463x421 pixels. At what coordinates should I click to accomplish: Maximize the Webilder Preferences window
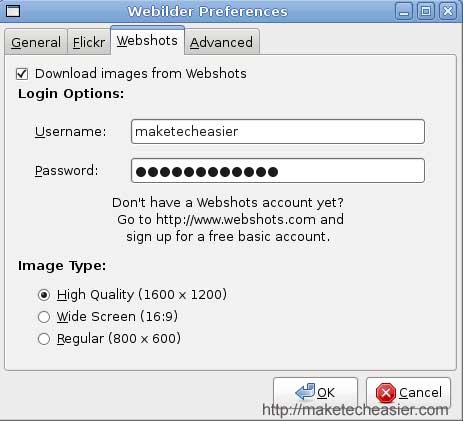[426, 11]
